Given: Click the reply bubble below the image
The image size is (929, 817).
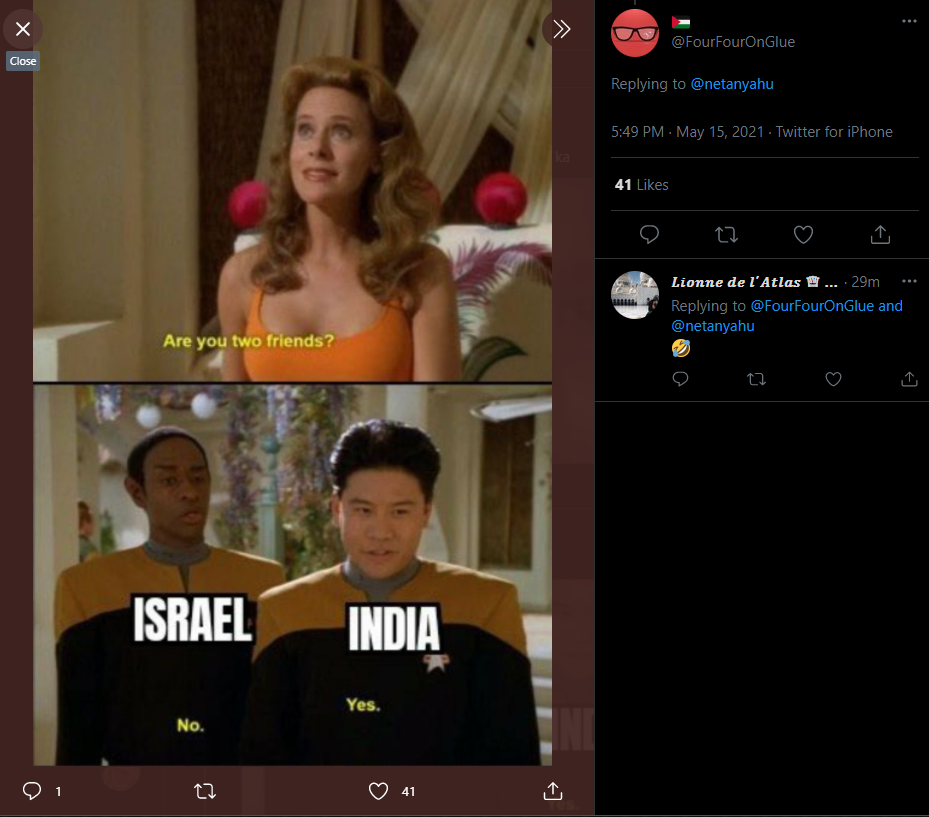Looking at the screenshot, I should 32,791.
